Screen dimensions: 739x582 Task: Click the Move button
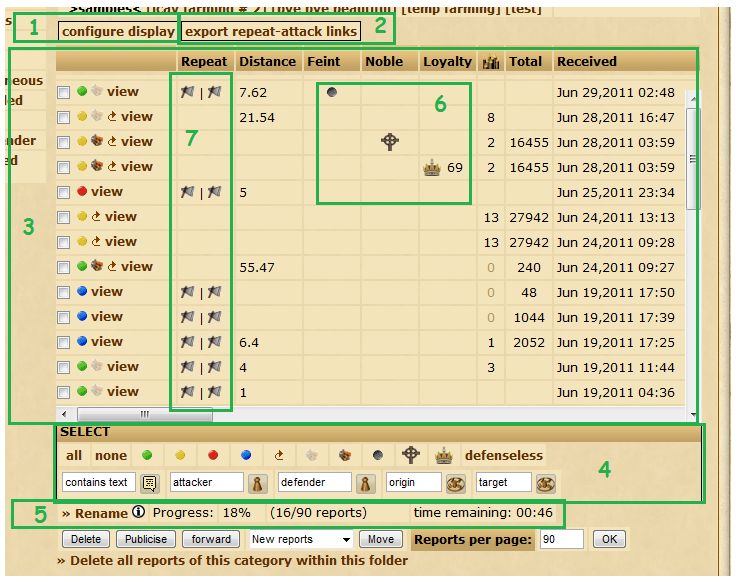381,539
